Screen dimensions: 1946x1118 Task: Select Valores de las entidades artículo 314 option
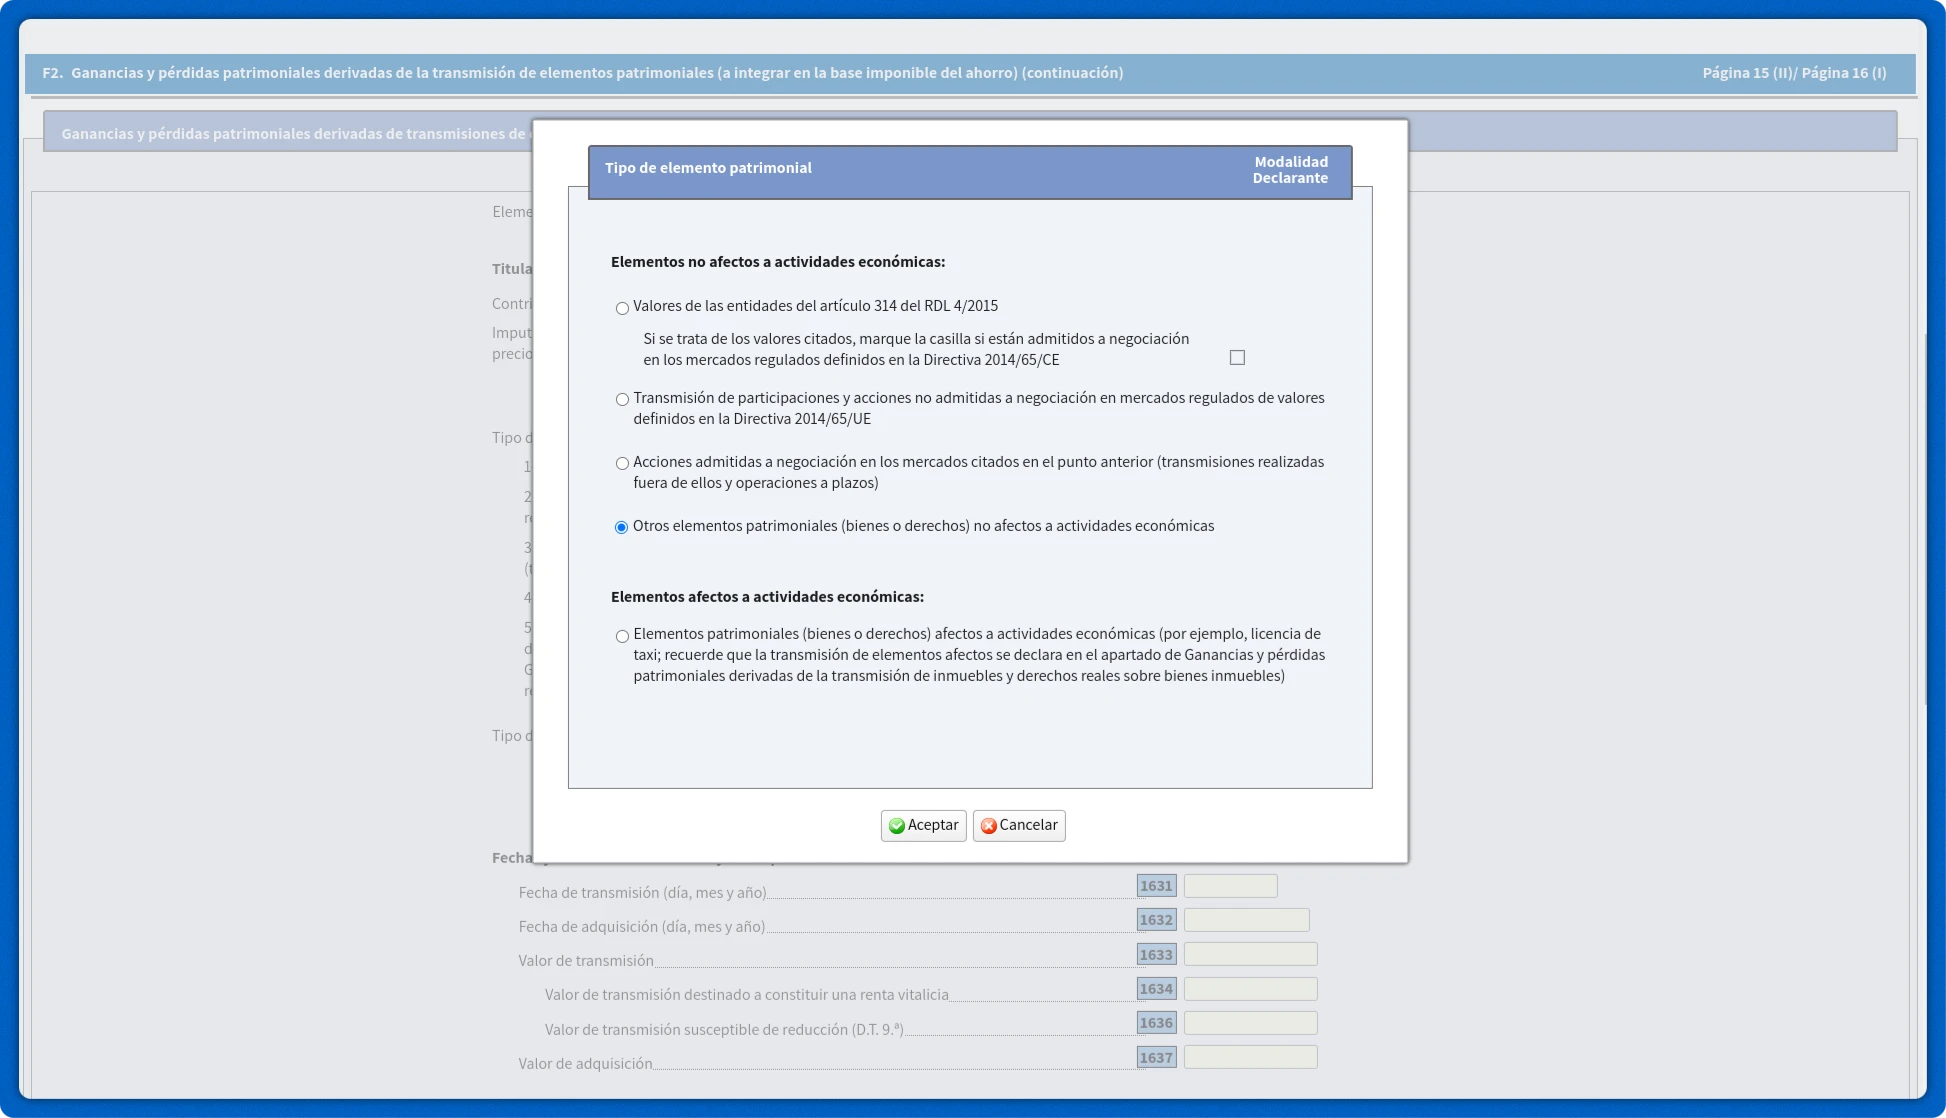click(622, 308)
